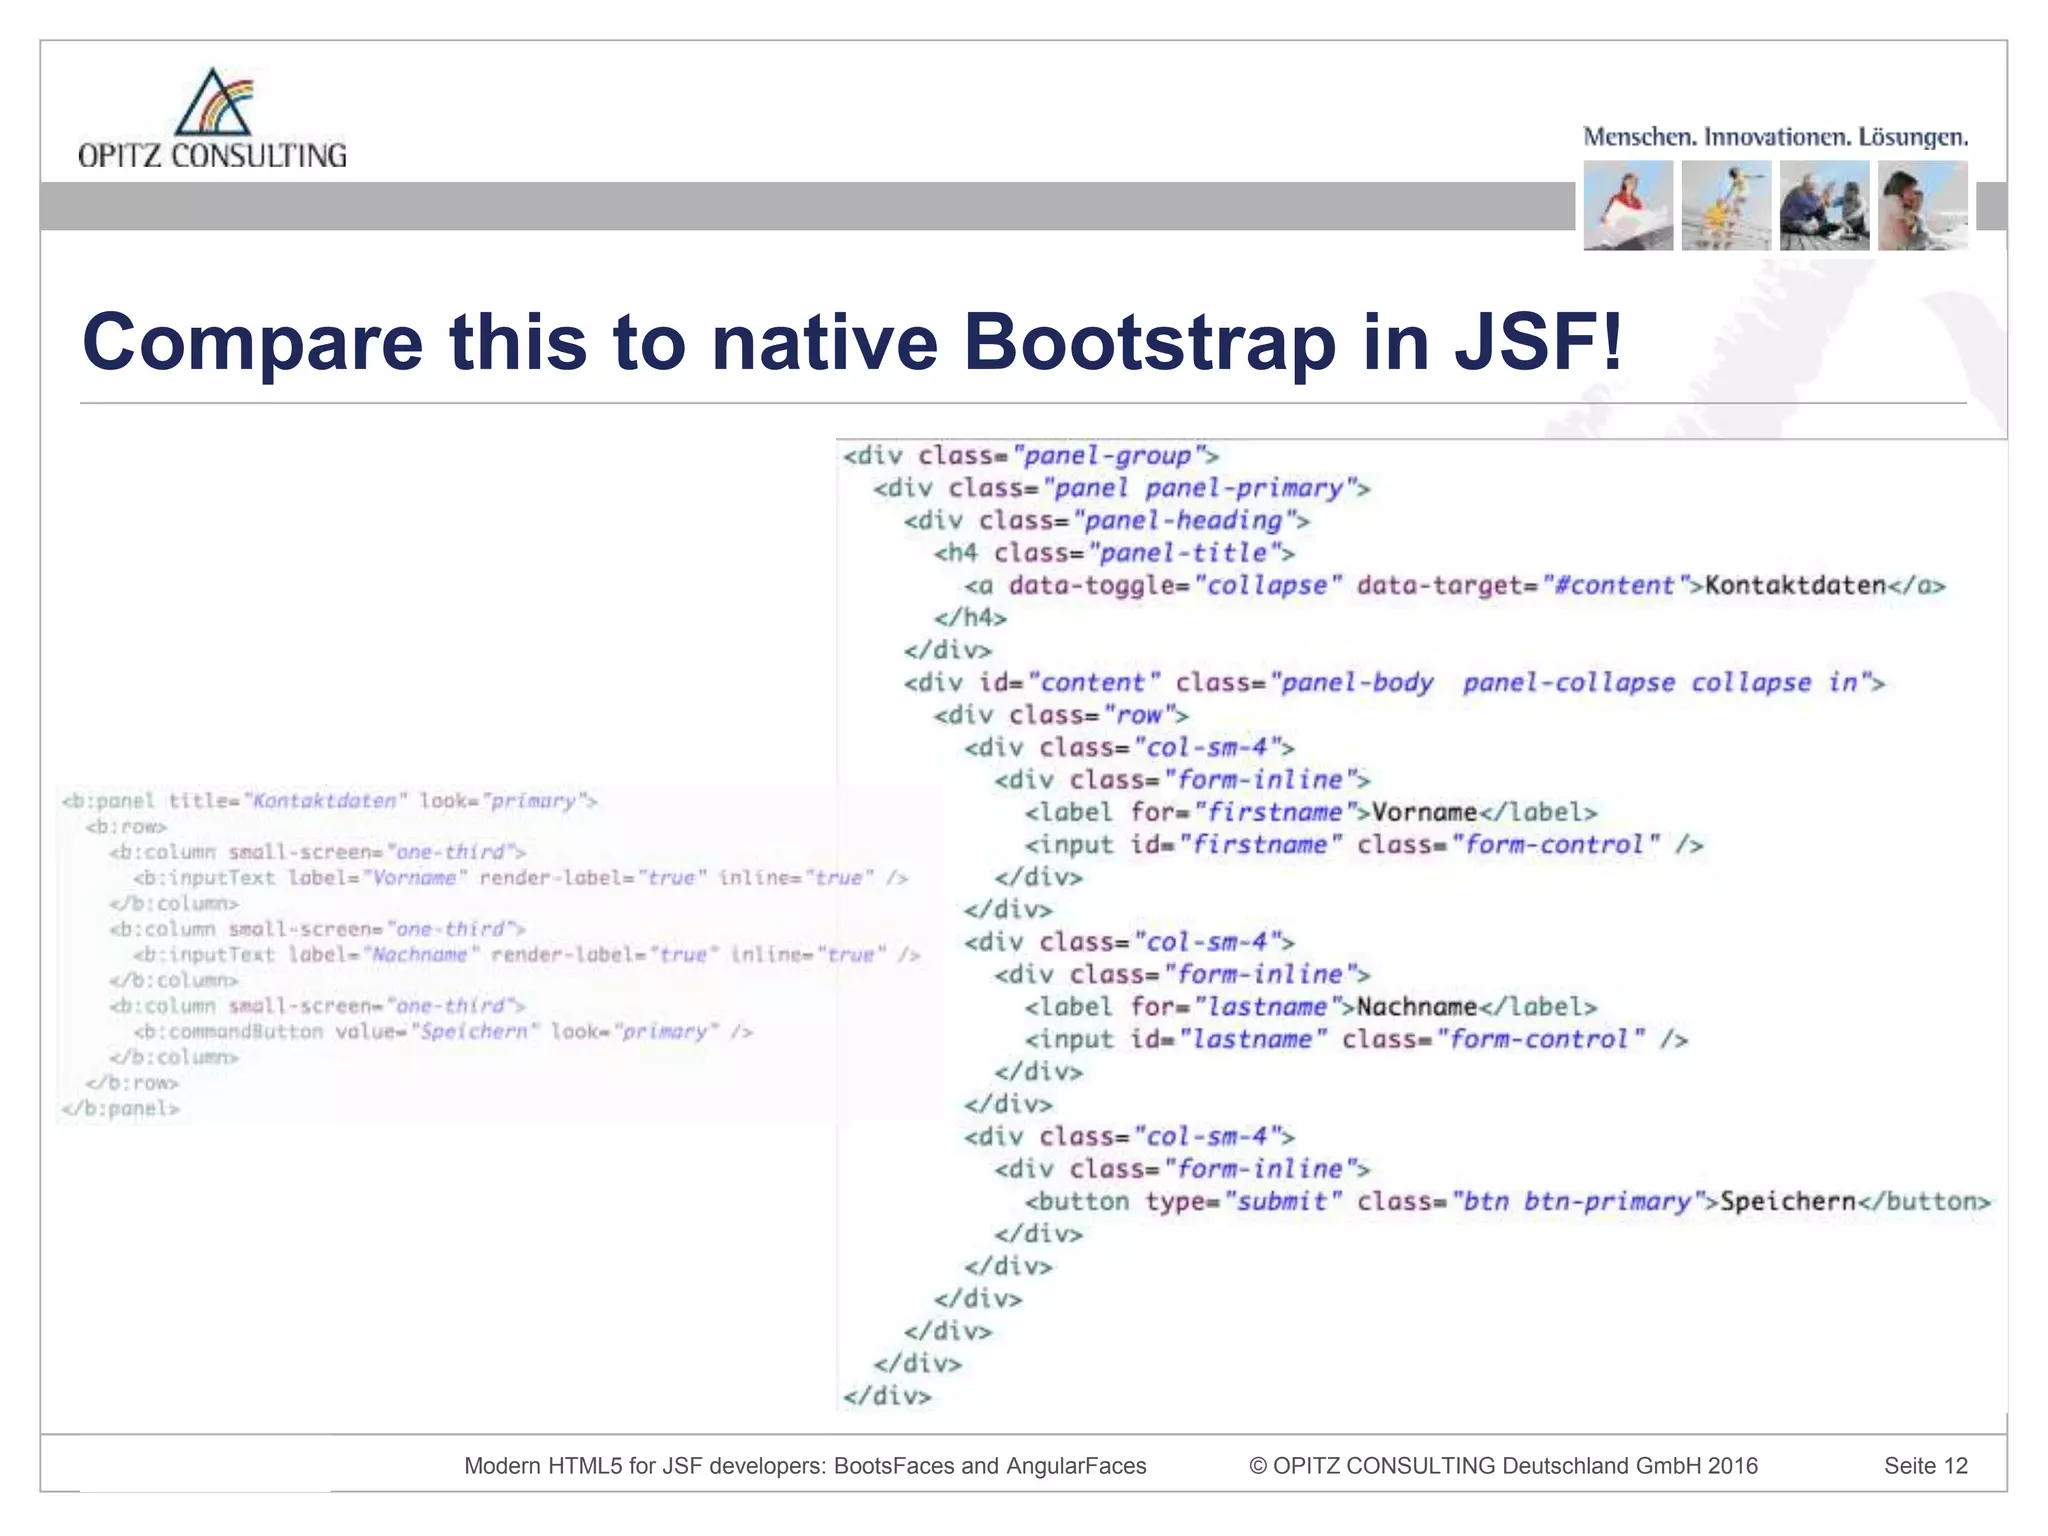Click the <label for="lastname">Nachname</label> line
The height and width of the screenshot is (1536, 2048).
coord(1311,1007)
